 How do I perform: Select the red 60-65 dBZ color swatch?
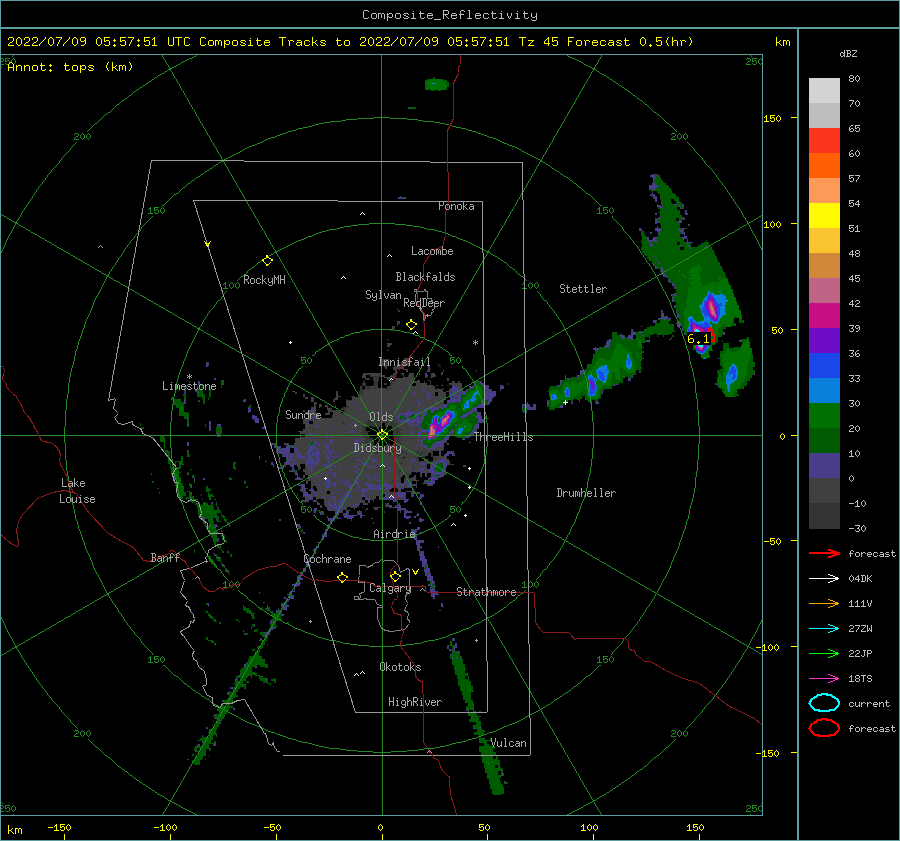824,141
